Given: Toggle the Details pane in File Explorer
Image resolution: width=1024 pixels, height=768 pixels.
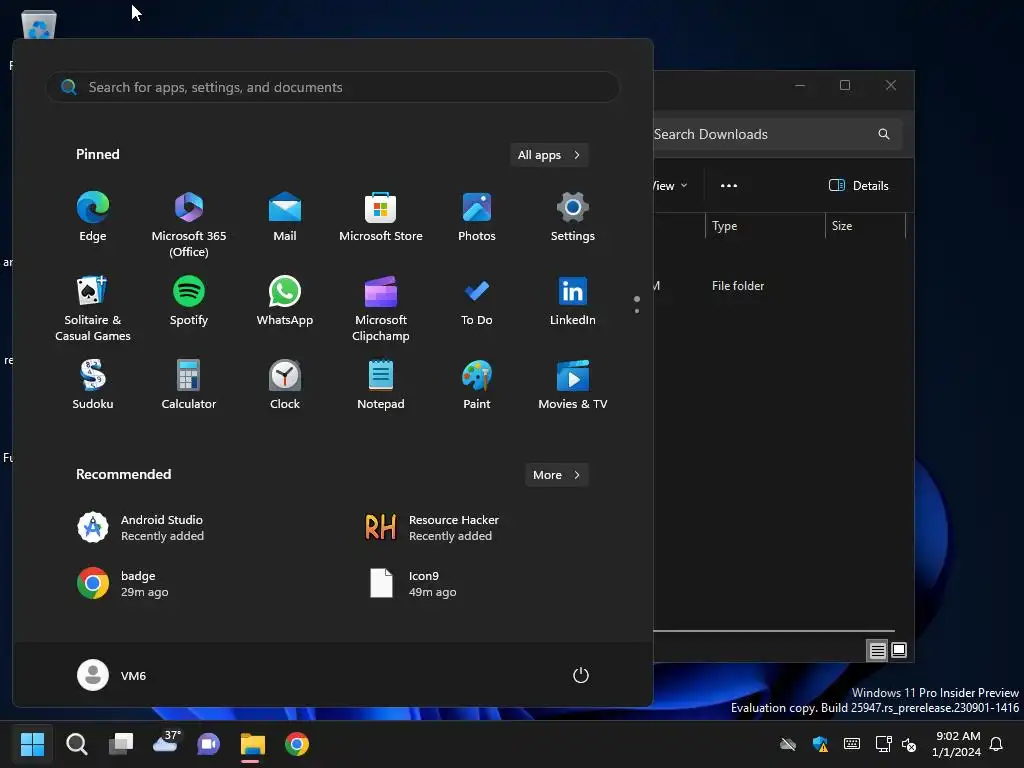Looking at the screenshot, I should pos(859,186).
